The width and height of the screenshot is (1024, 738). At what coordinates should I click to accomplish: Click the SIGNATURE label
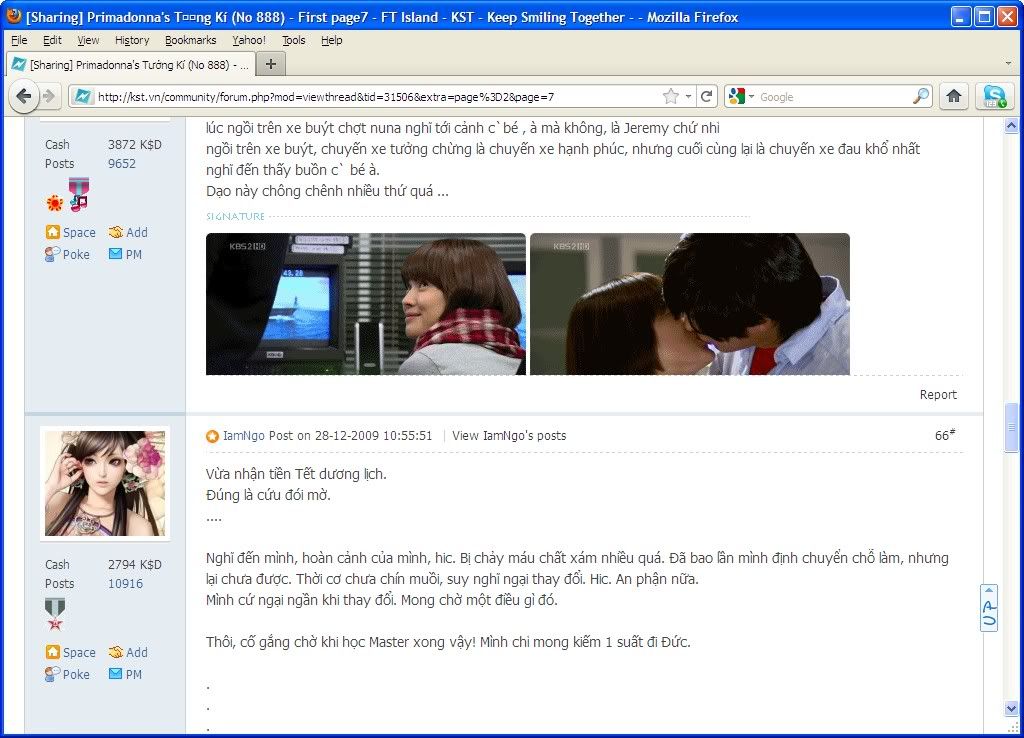[235, 216]
